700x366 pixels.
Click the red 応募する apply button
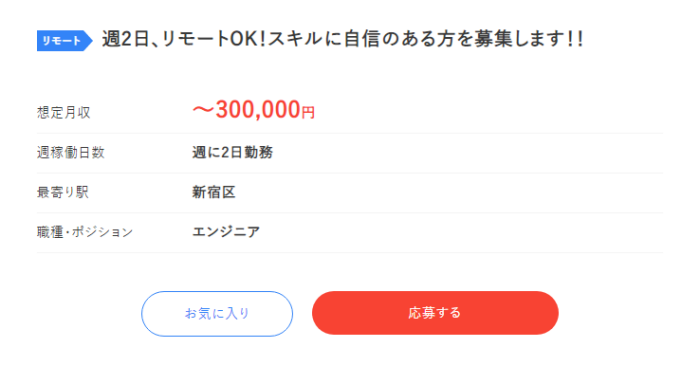435,313
